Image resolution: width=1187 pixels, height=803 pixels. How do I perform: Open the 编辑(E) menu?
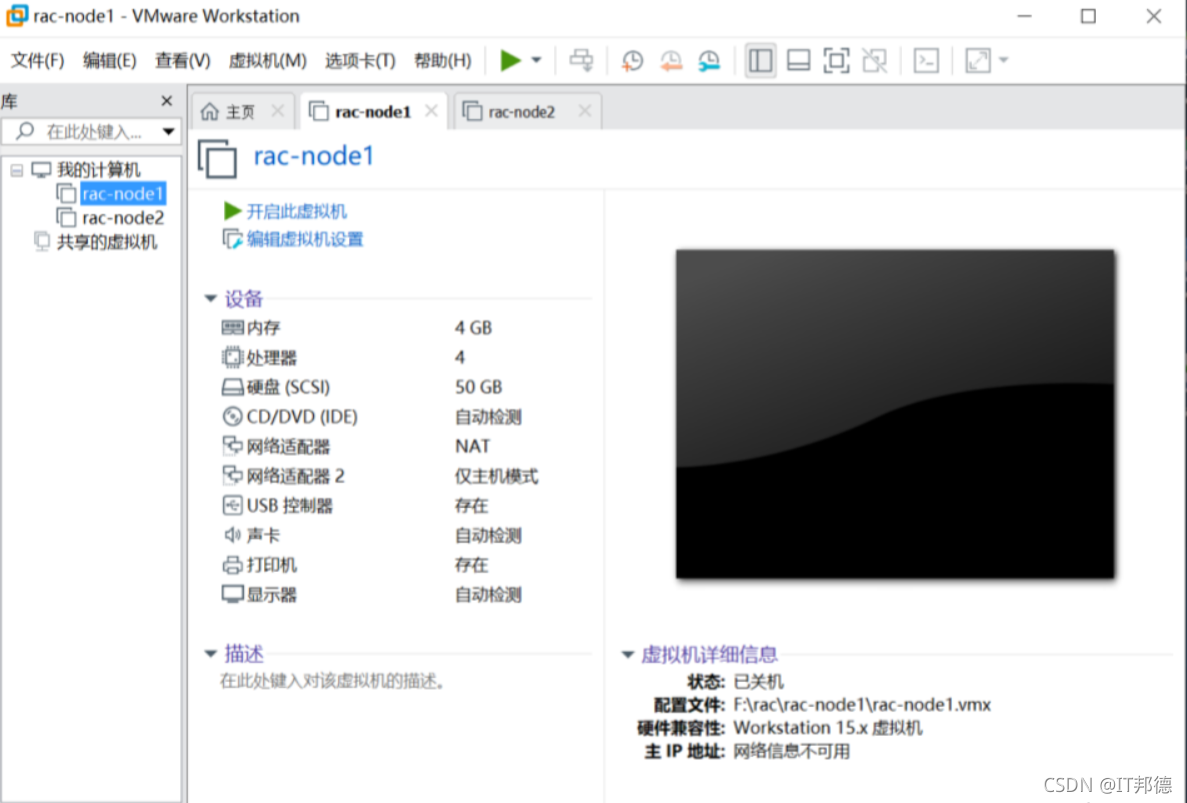point(110,61)
